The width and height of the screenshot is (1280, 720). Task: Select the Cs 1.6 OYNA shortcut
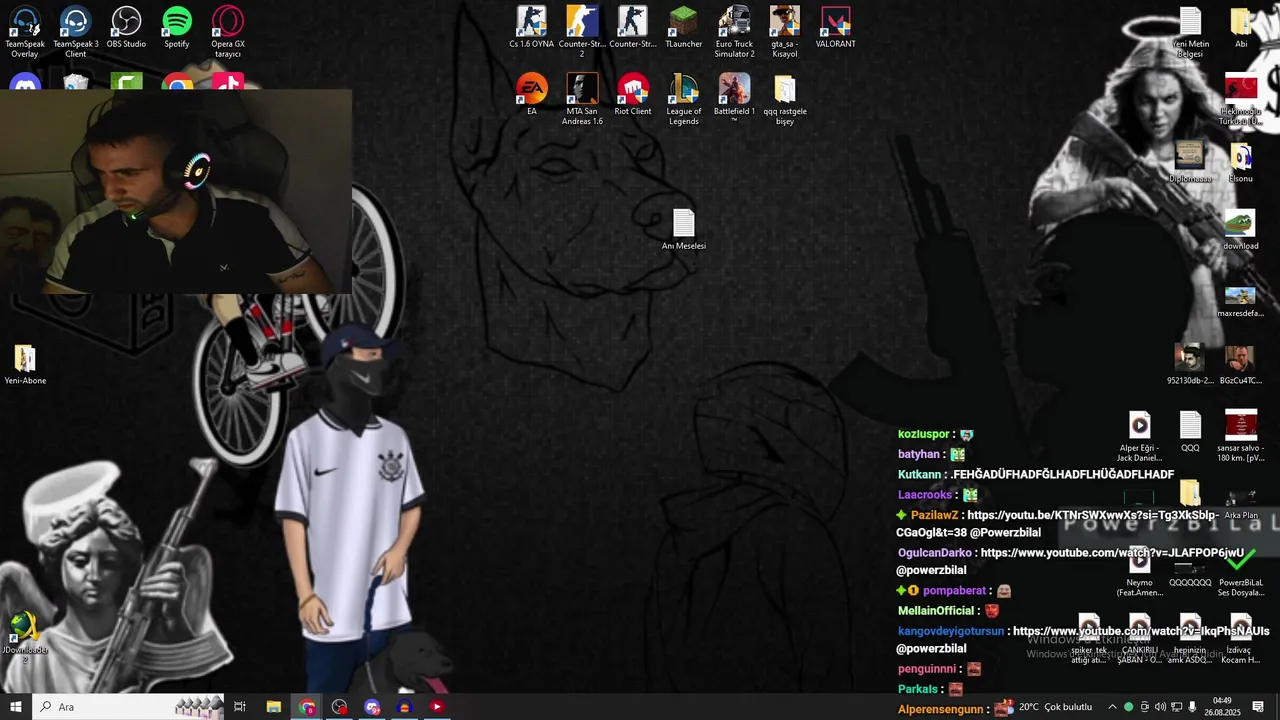click(531, 27)
